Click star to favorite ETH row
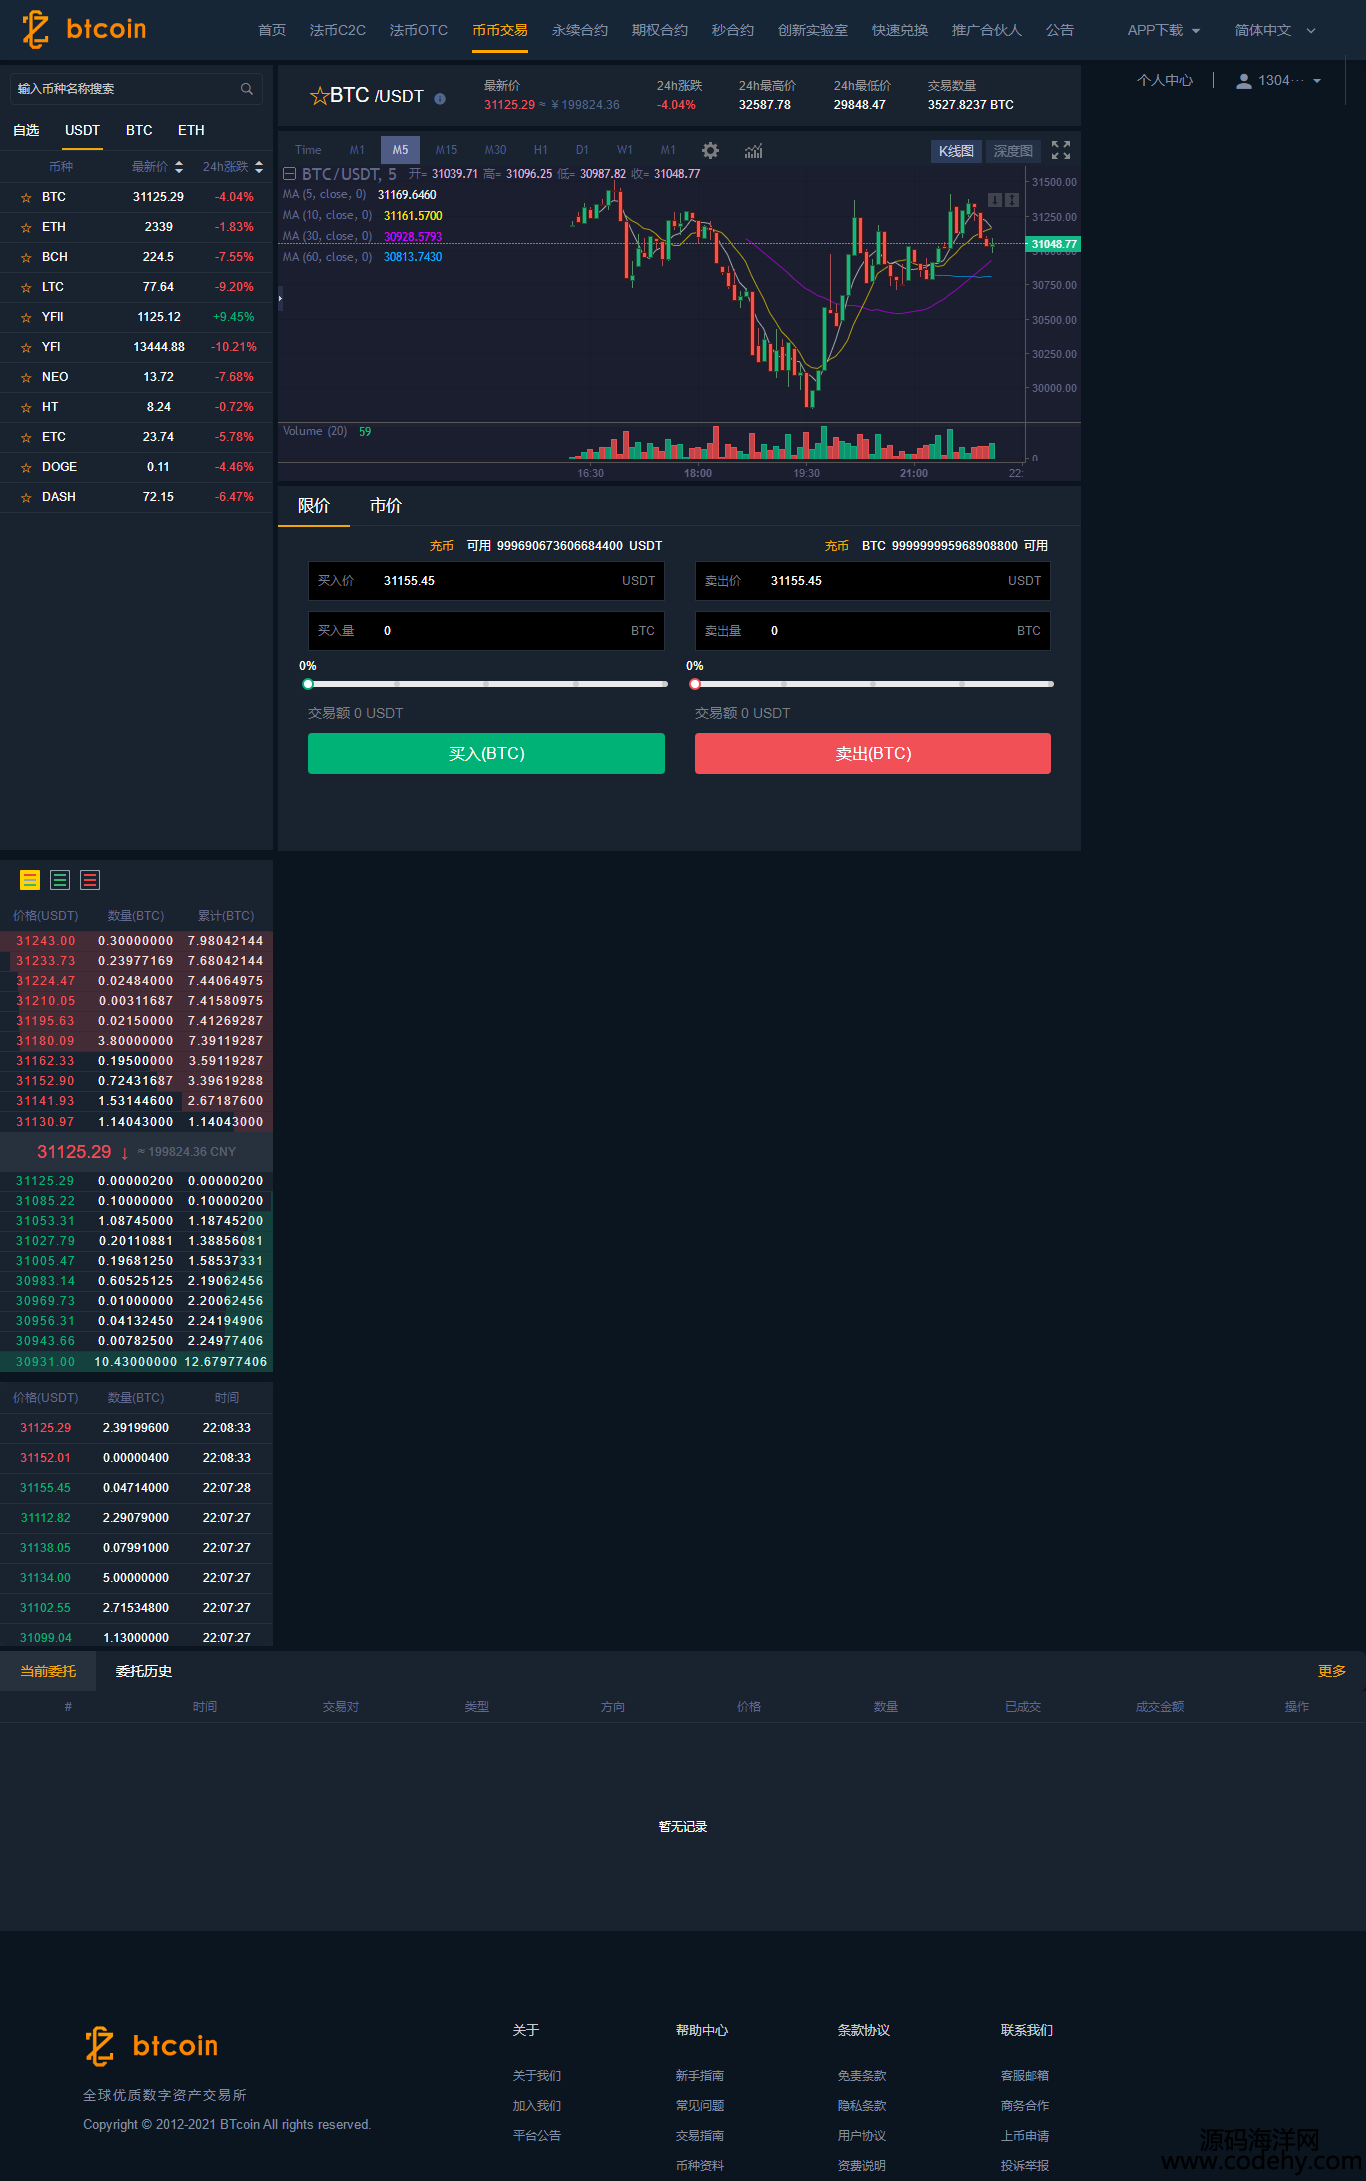 tap(26, 228)
